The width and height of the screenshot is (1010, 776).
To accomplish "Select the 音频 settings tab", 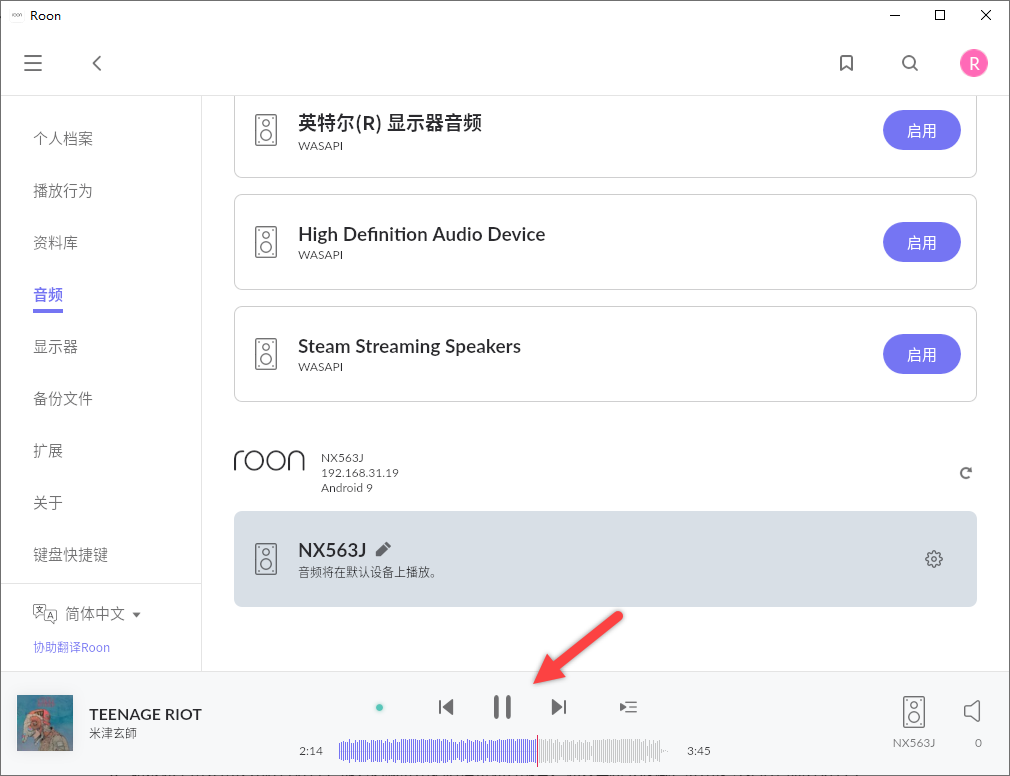I will pyautogui.click(x=48, y=295).
